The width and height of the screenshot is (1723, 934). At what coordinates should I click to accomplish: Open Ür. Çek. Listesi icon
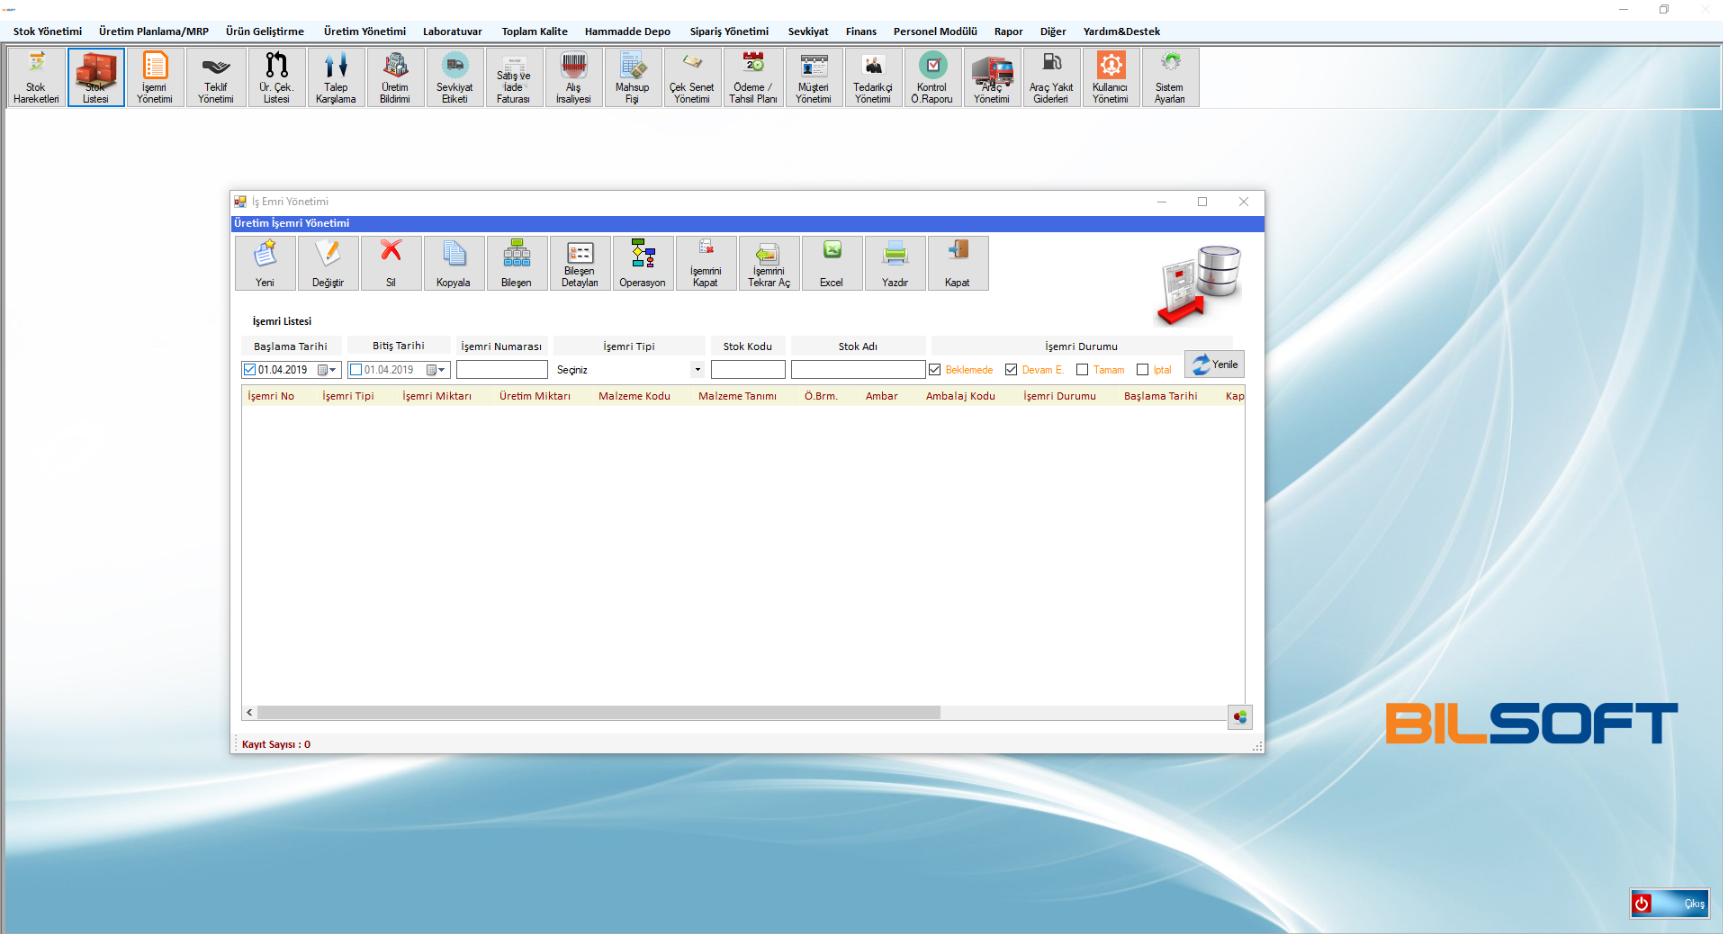(276, 77)
